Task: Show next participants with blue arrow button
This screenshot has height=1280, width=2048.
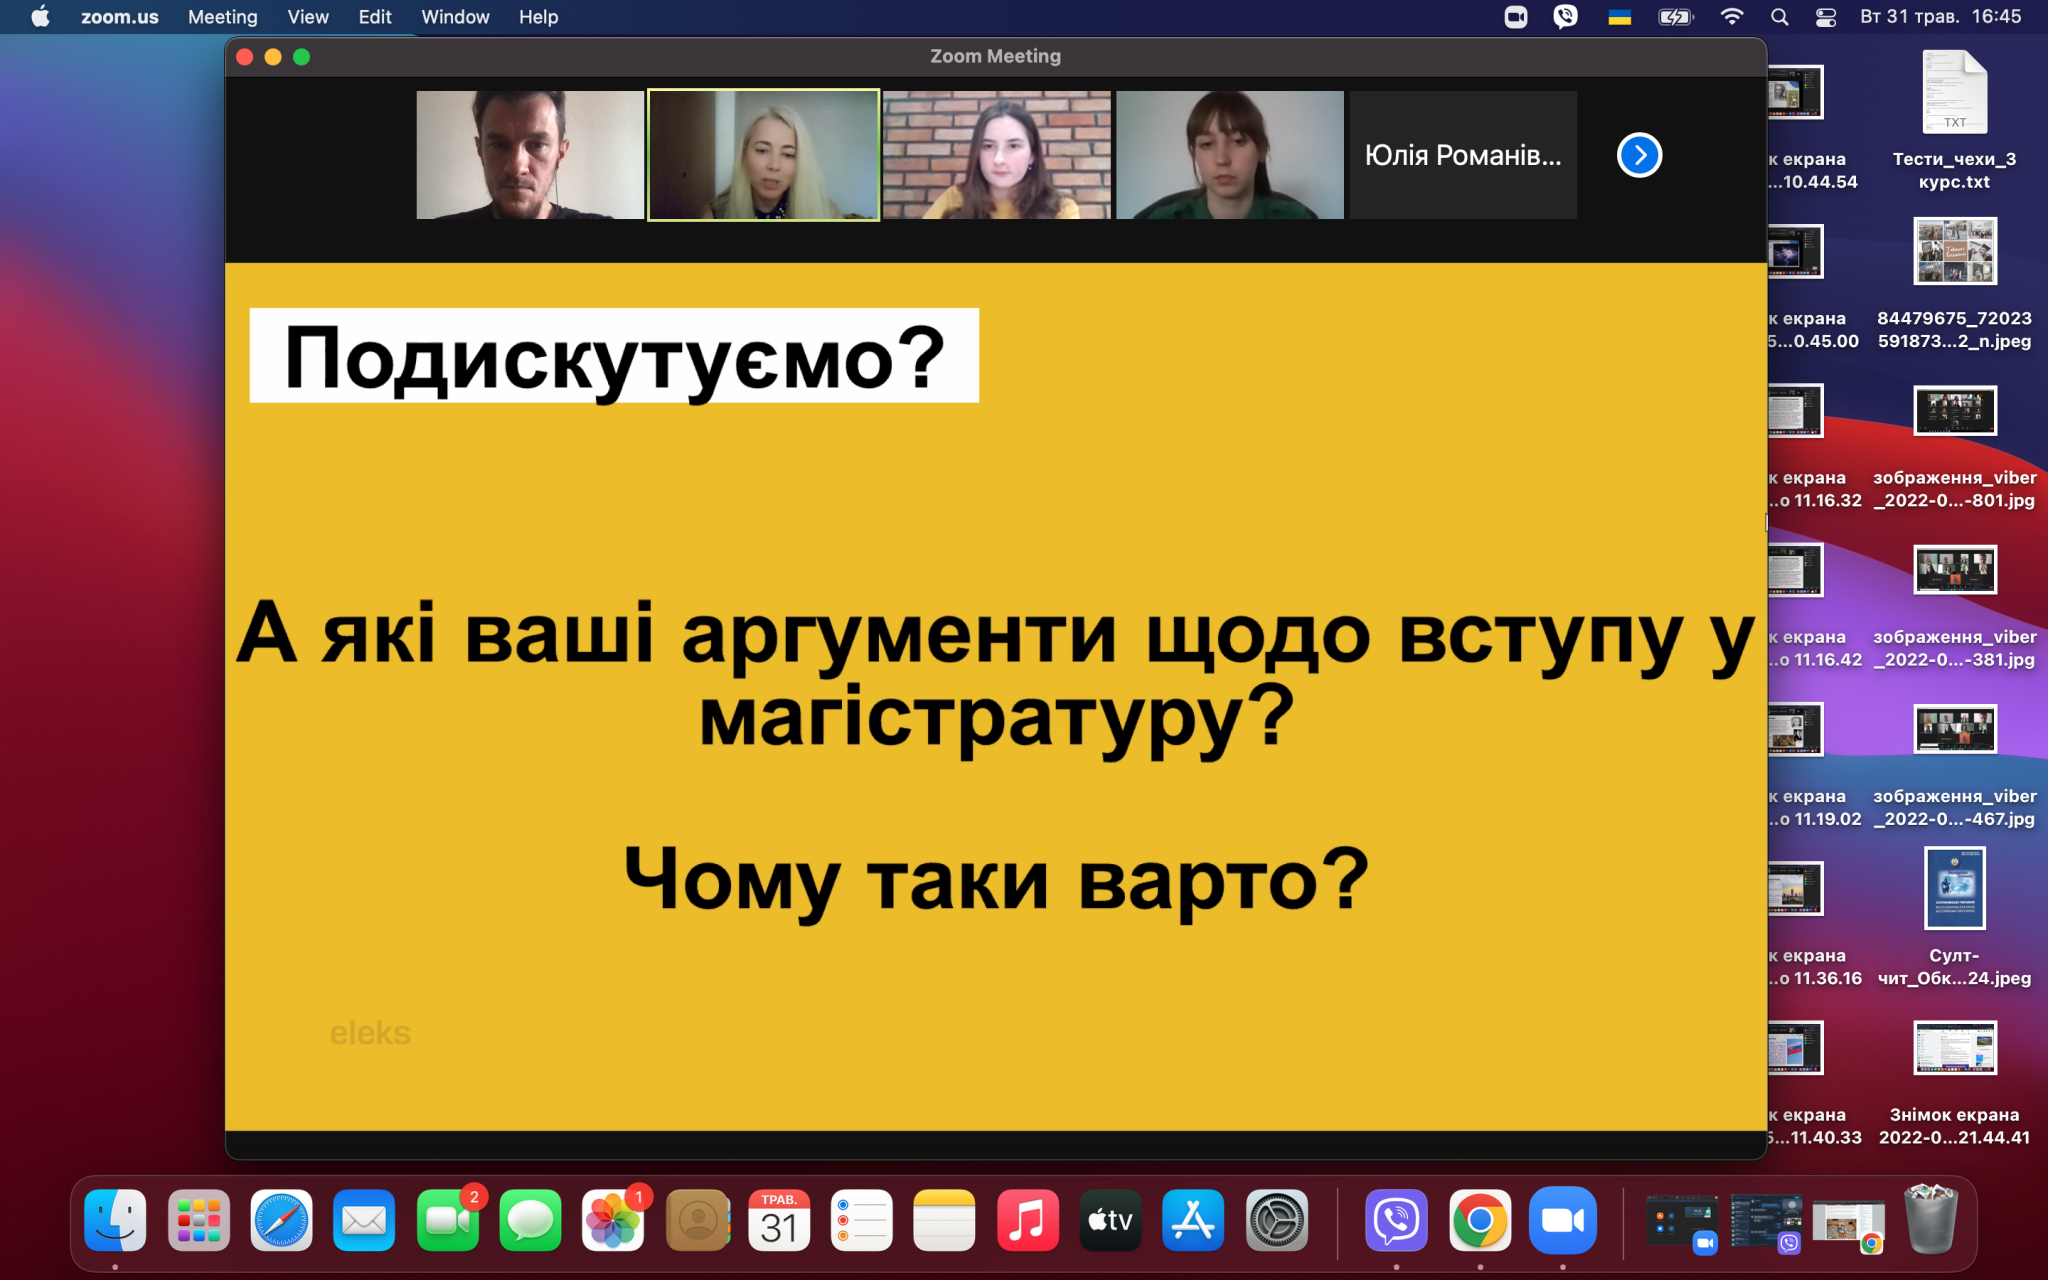Action: click(1639, 155)
